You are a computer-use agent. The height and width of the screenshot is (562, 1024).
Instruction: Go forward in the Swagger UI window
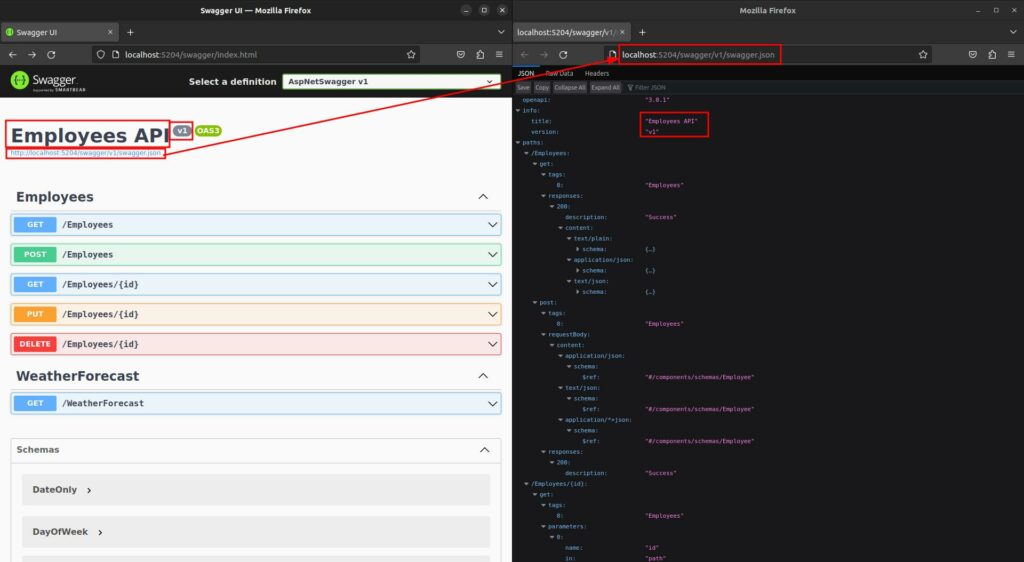click(x=32, y=55)
